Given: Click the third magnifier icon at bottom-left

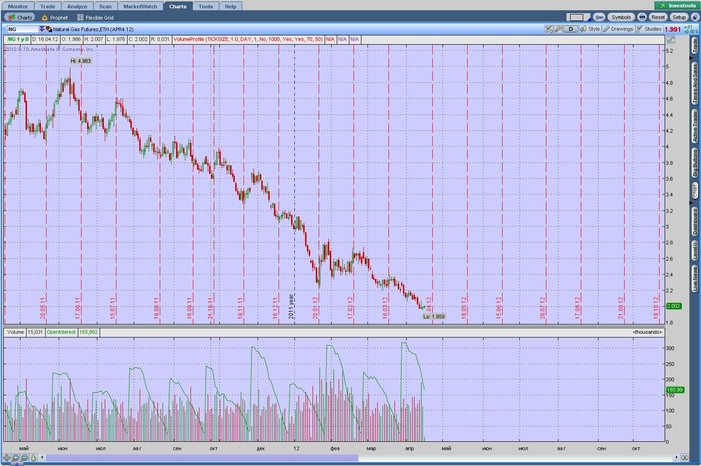Looking at the screenshot, I should click(x=24, y=458).
